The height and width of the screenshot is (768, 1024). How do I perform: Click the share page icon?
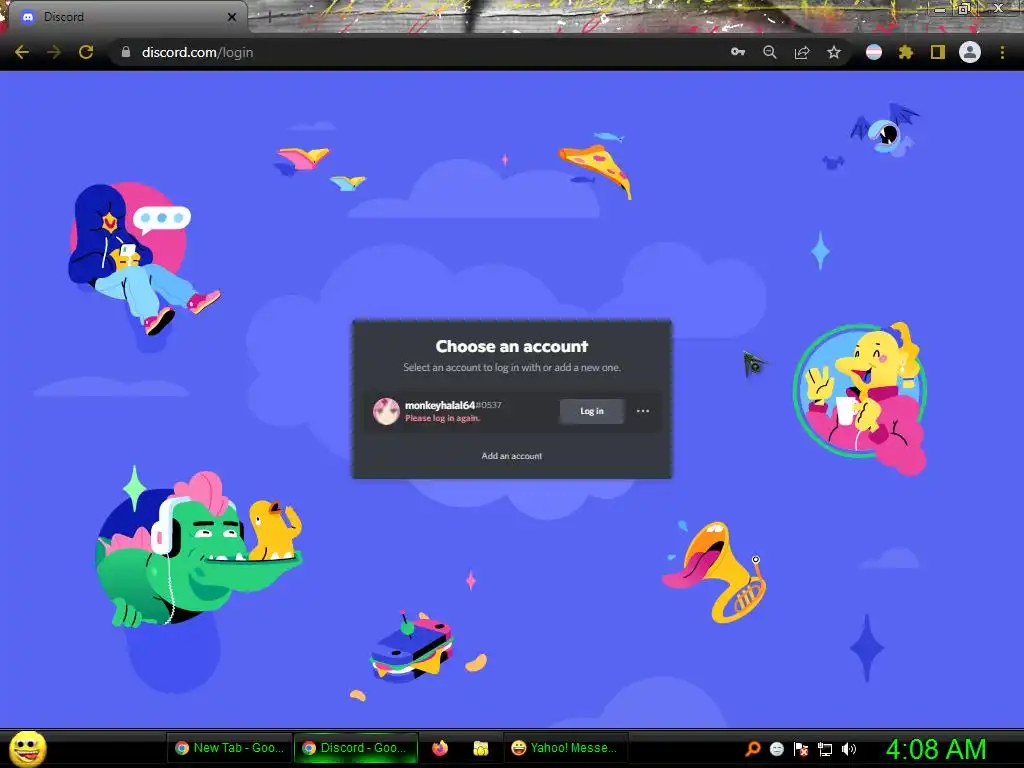pyautogui.click(x=802, y=52)
